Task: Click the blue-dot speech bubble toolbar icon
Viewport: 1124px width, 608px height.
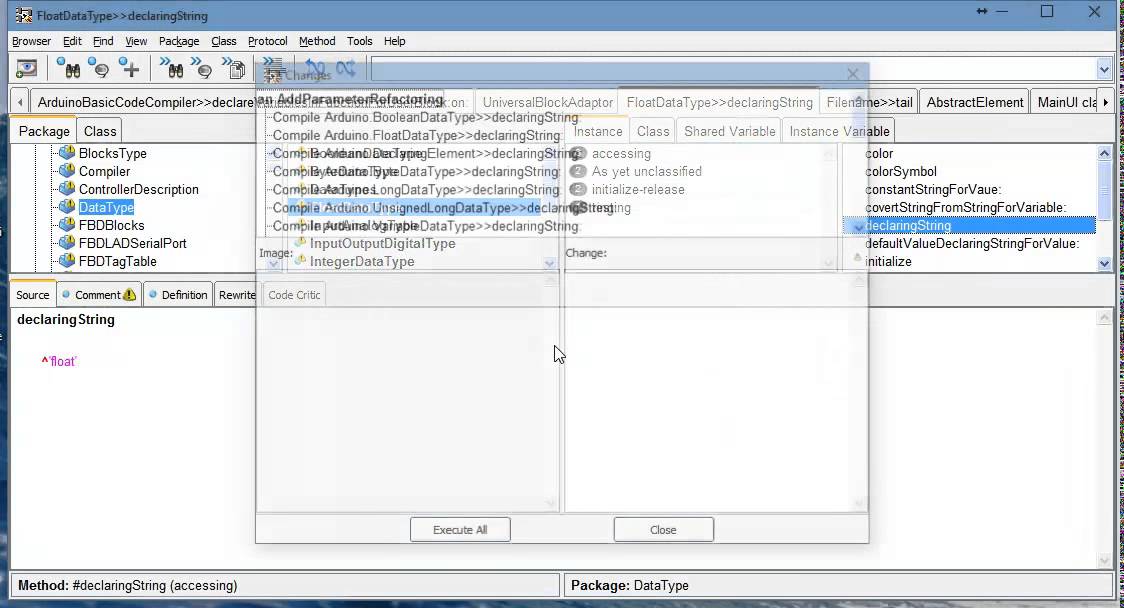Action: point(99,68)
